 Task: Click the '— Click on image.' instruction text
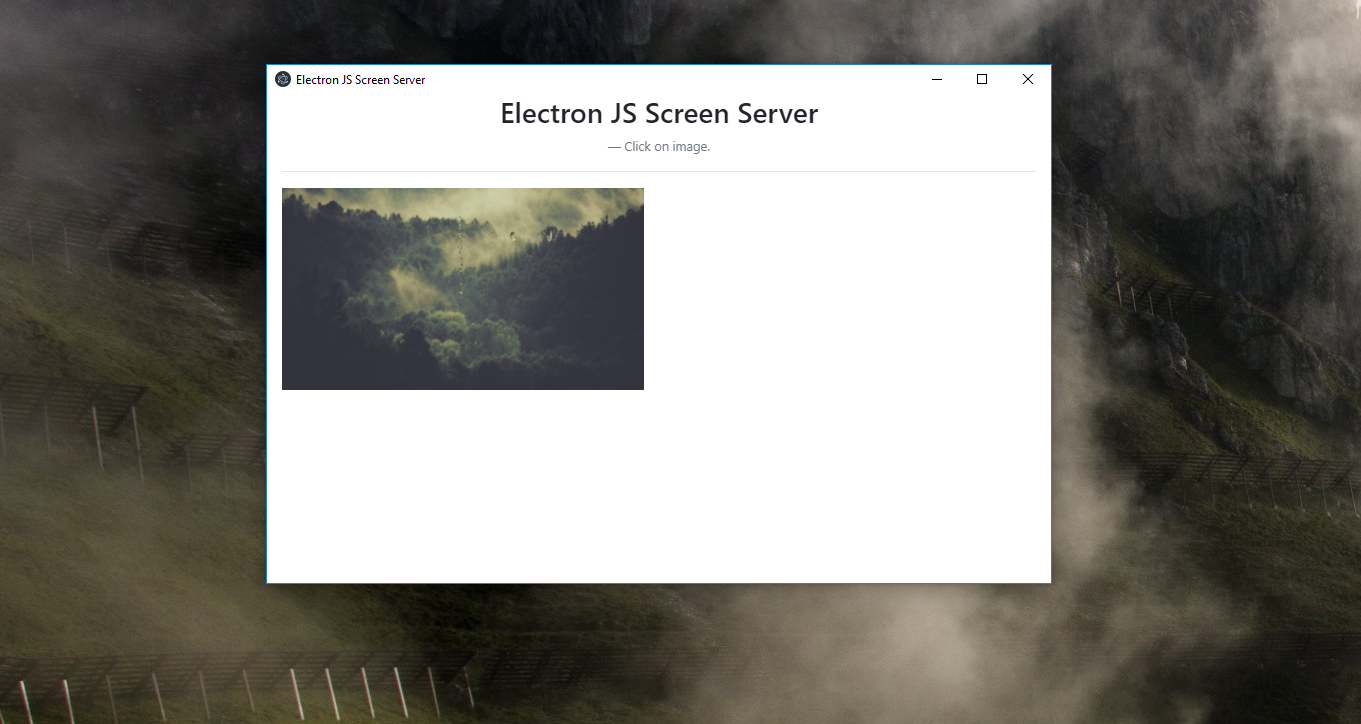658,146
